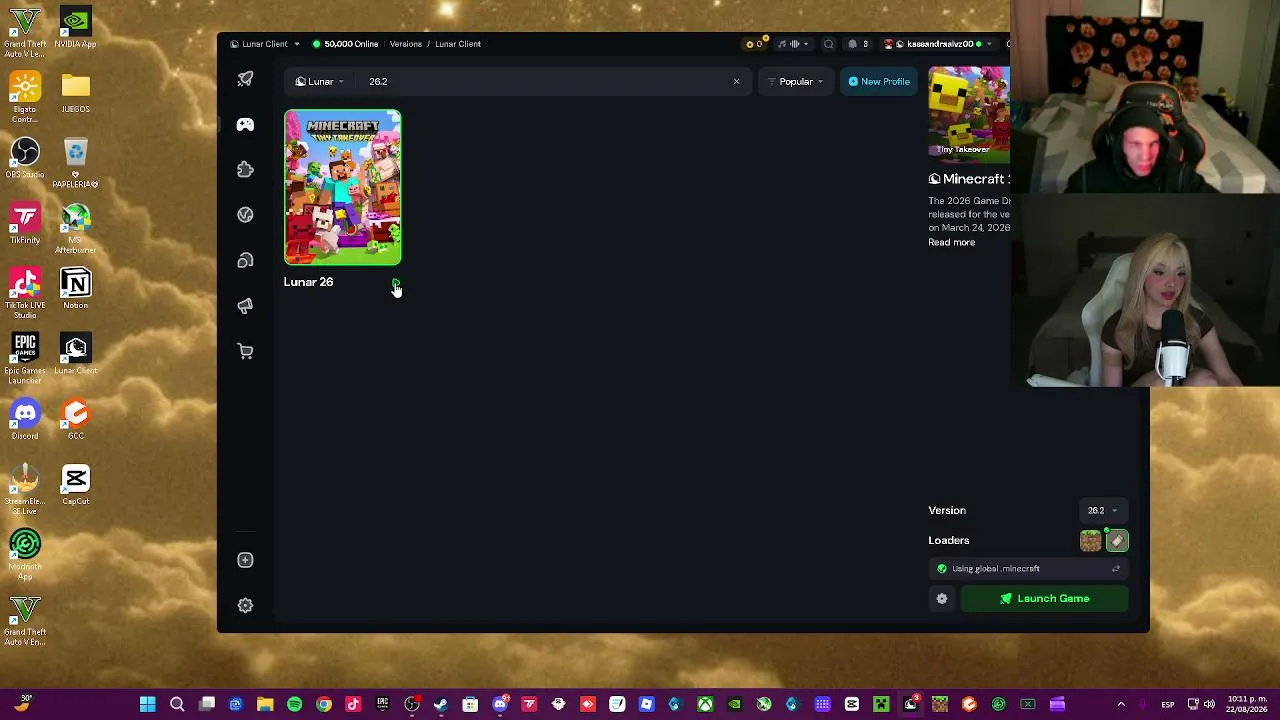Click the switch arrows beside Using global .minecraft
This screenshot has height=720, width=1280.
[x=1116, y=569]
